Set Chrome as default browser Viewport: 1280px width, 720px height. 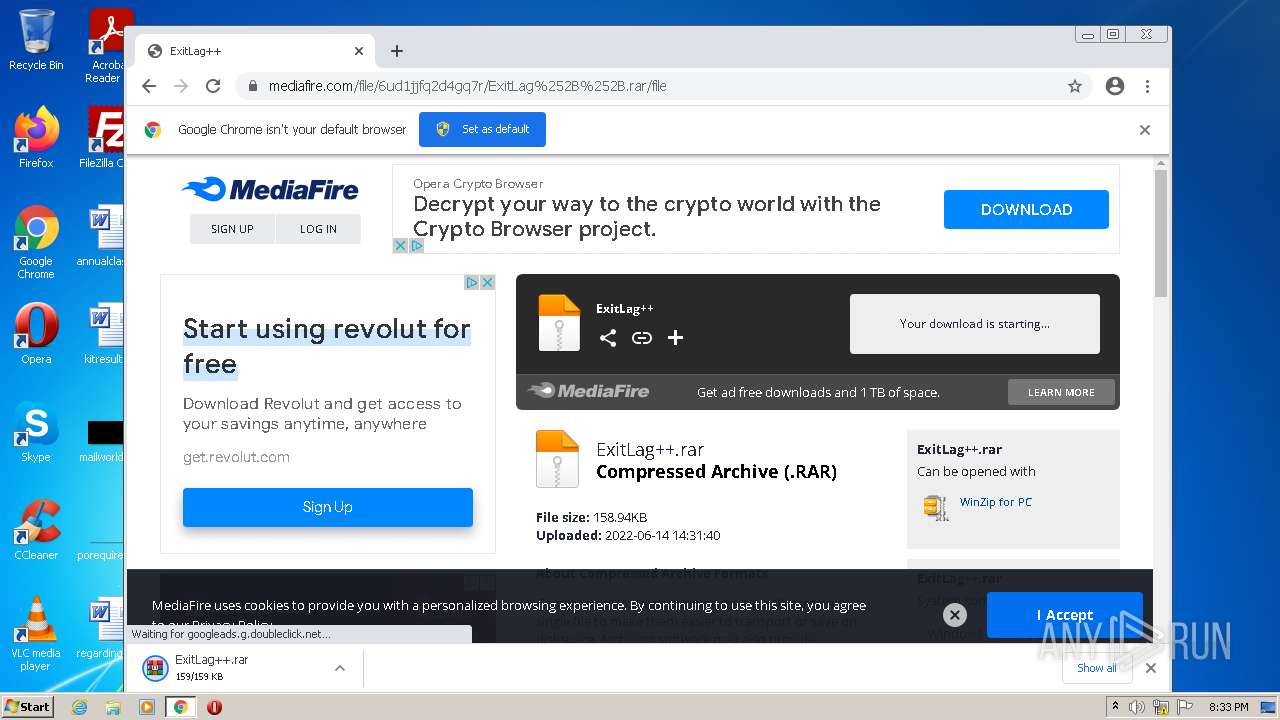coord(482,129)
